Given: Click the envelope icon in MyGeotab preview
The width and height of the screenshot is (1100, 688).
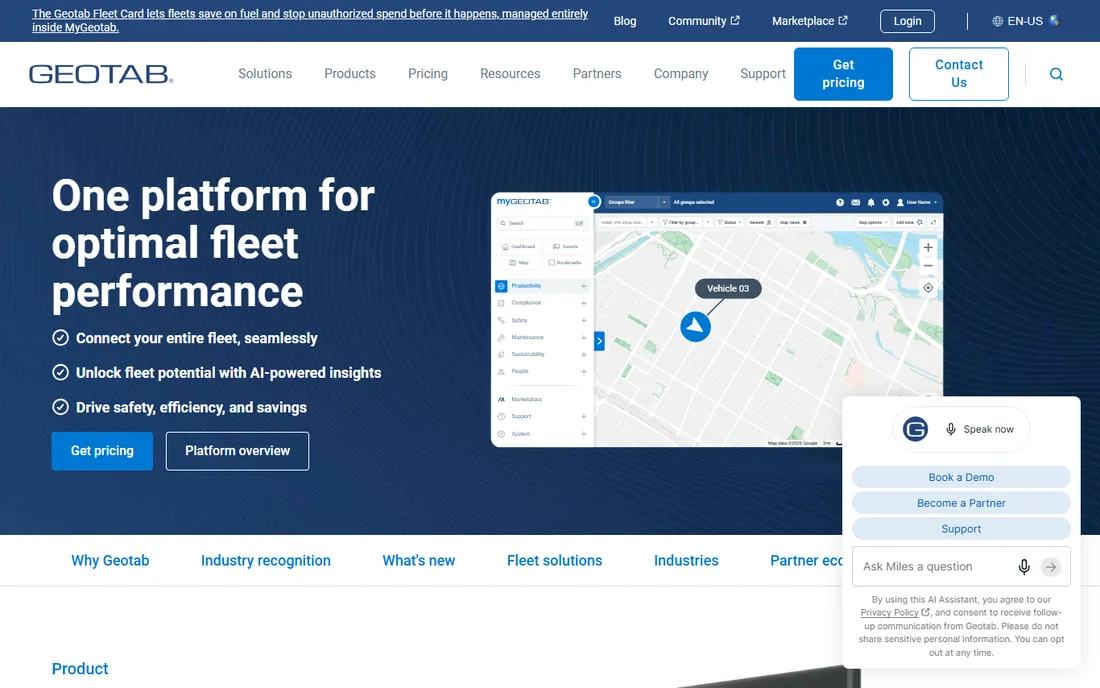Looking at the screenshot, I should point(855,202).
